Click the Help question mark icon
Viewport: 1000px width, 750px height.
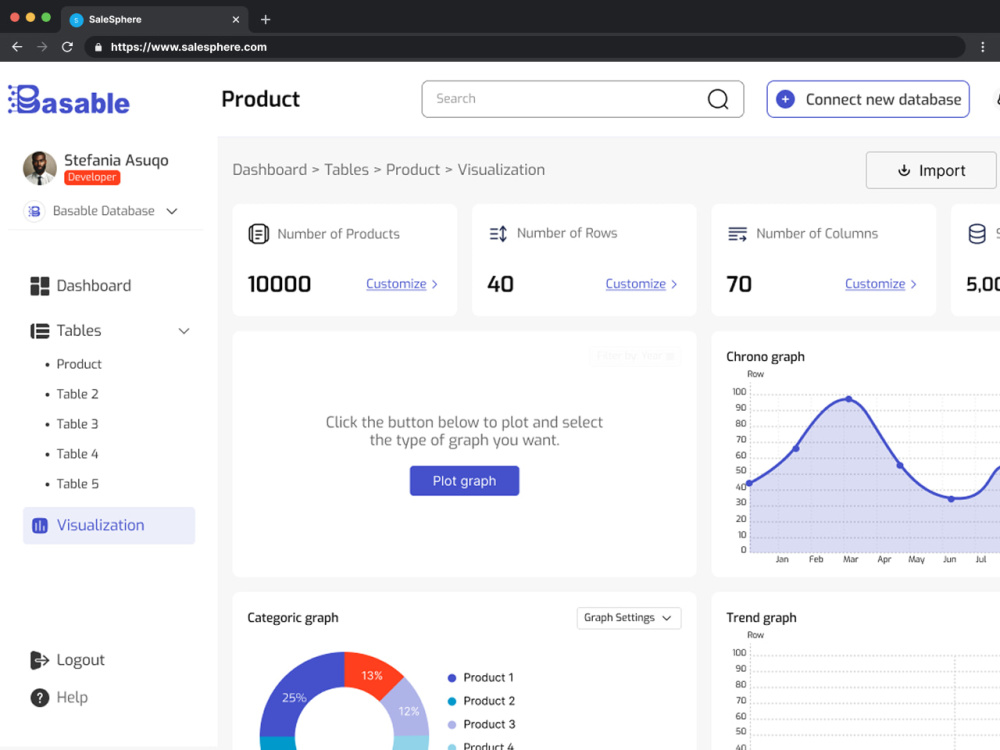point(40,698)
